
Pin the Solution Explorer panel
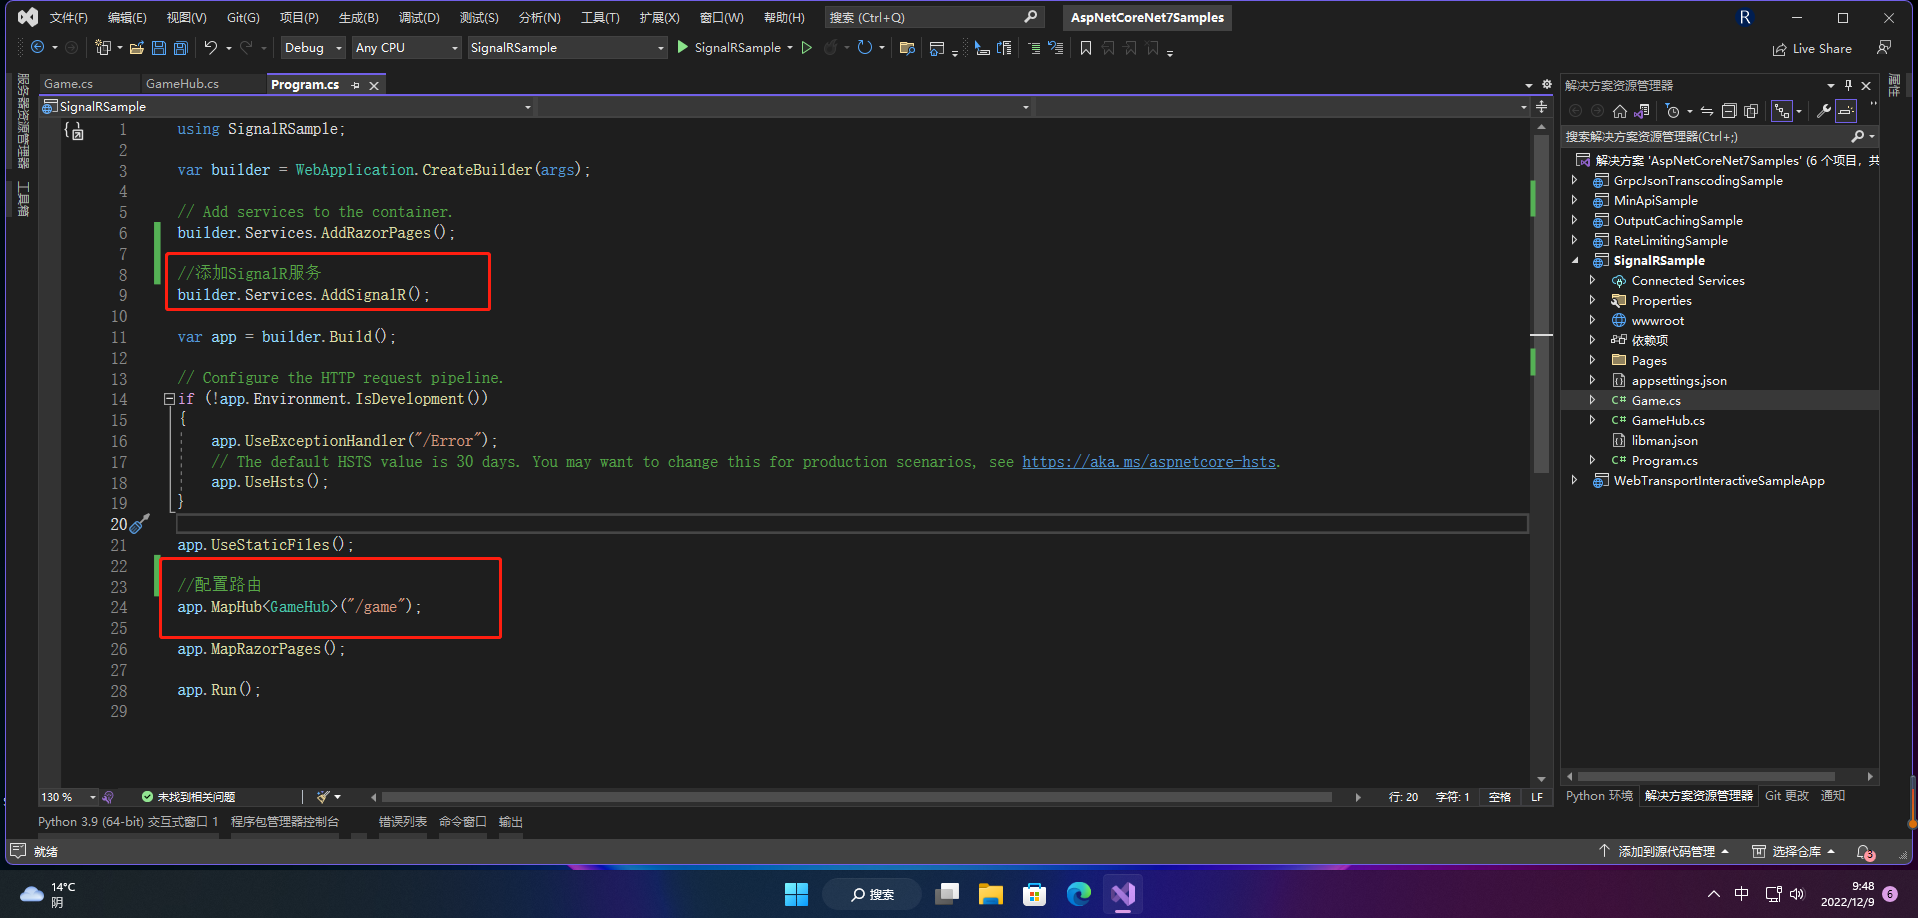click(x=1849, y=85)
